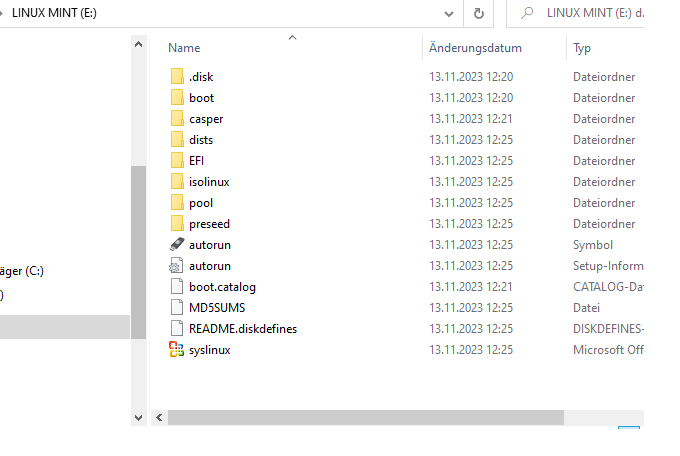680x456 pixels.
Task: Select the pool folder icon
Action: tap(177, 203)
